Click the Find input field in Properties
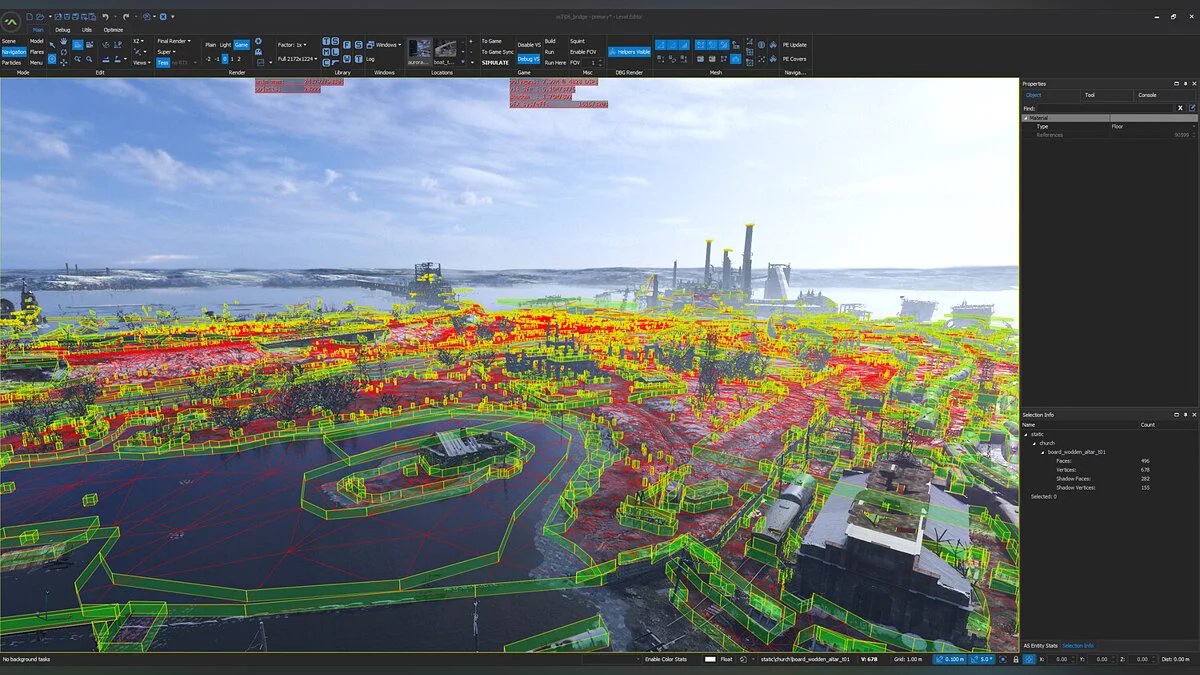The image size is (1200, 675). point(1104,107)
